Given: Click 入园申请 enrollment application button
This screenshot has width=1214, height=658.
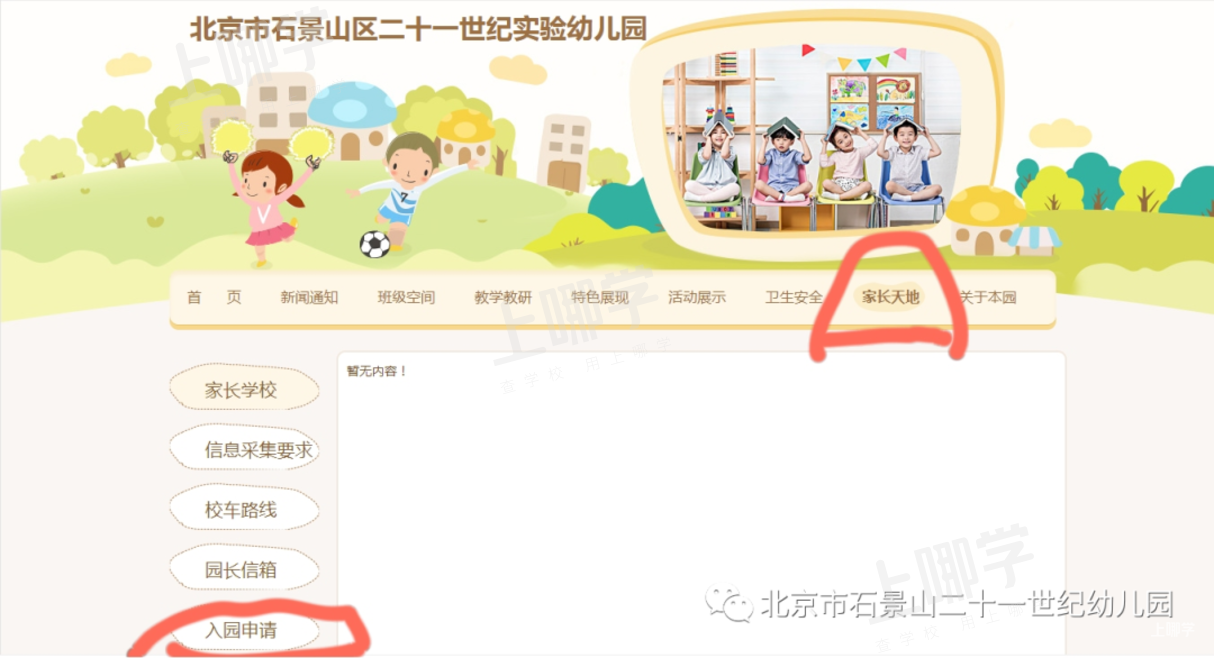Looking at the screenshot, I should pos(243,631).
